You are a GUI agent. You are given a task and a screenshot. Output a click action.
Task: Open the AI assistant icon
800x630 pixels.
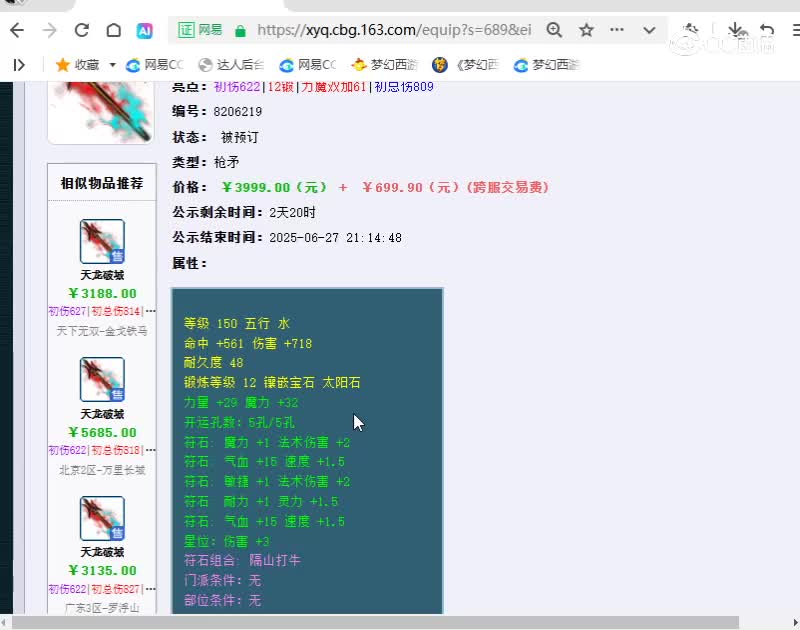[144, 31]
